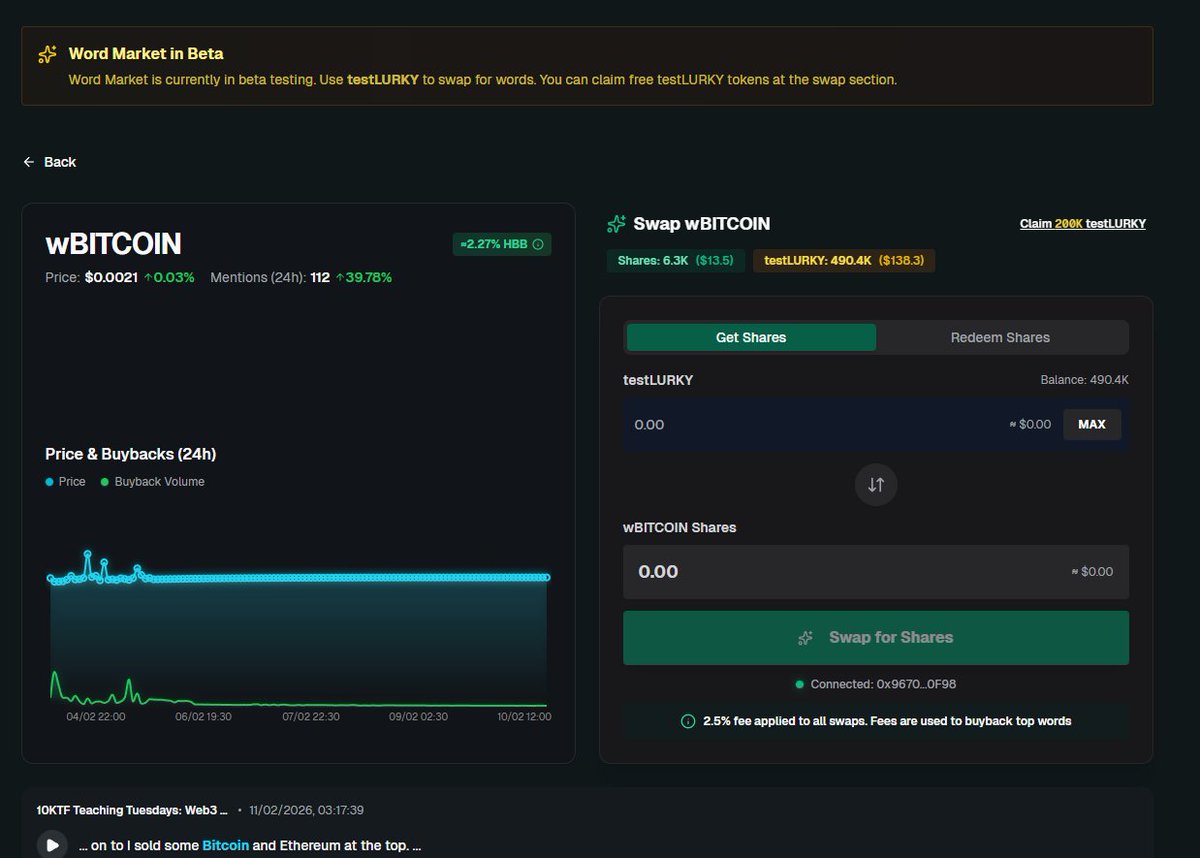Toggle the Price legend item
Screen dimensions: 1200x858
point(66,482)
